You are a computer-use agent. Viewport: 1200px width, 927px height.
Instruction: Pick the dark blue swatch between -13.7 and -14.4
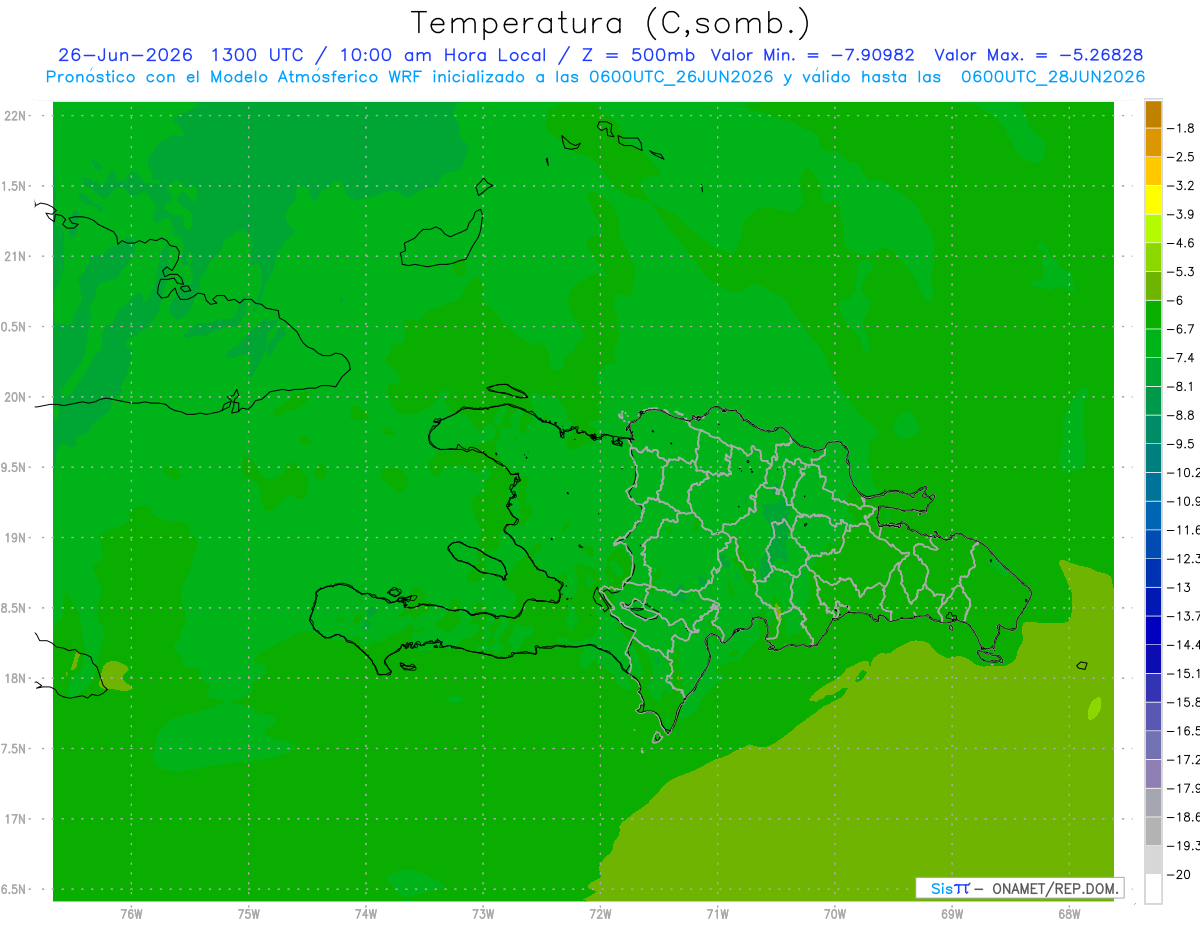(x=1153, y=630)
